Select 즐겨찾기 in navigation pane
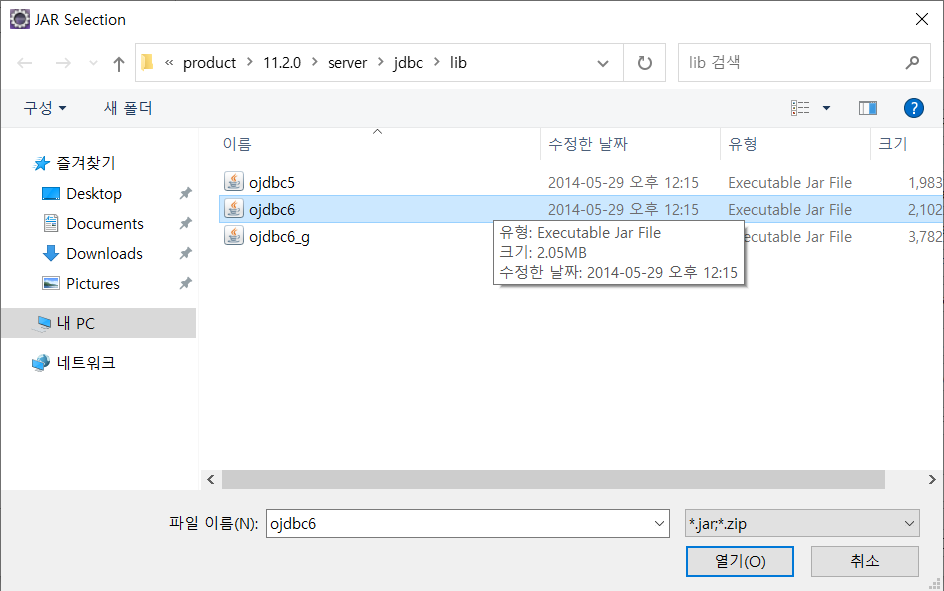Viewport: 944px width, 591px height. point(85,163)
